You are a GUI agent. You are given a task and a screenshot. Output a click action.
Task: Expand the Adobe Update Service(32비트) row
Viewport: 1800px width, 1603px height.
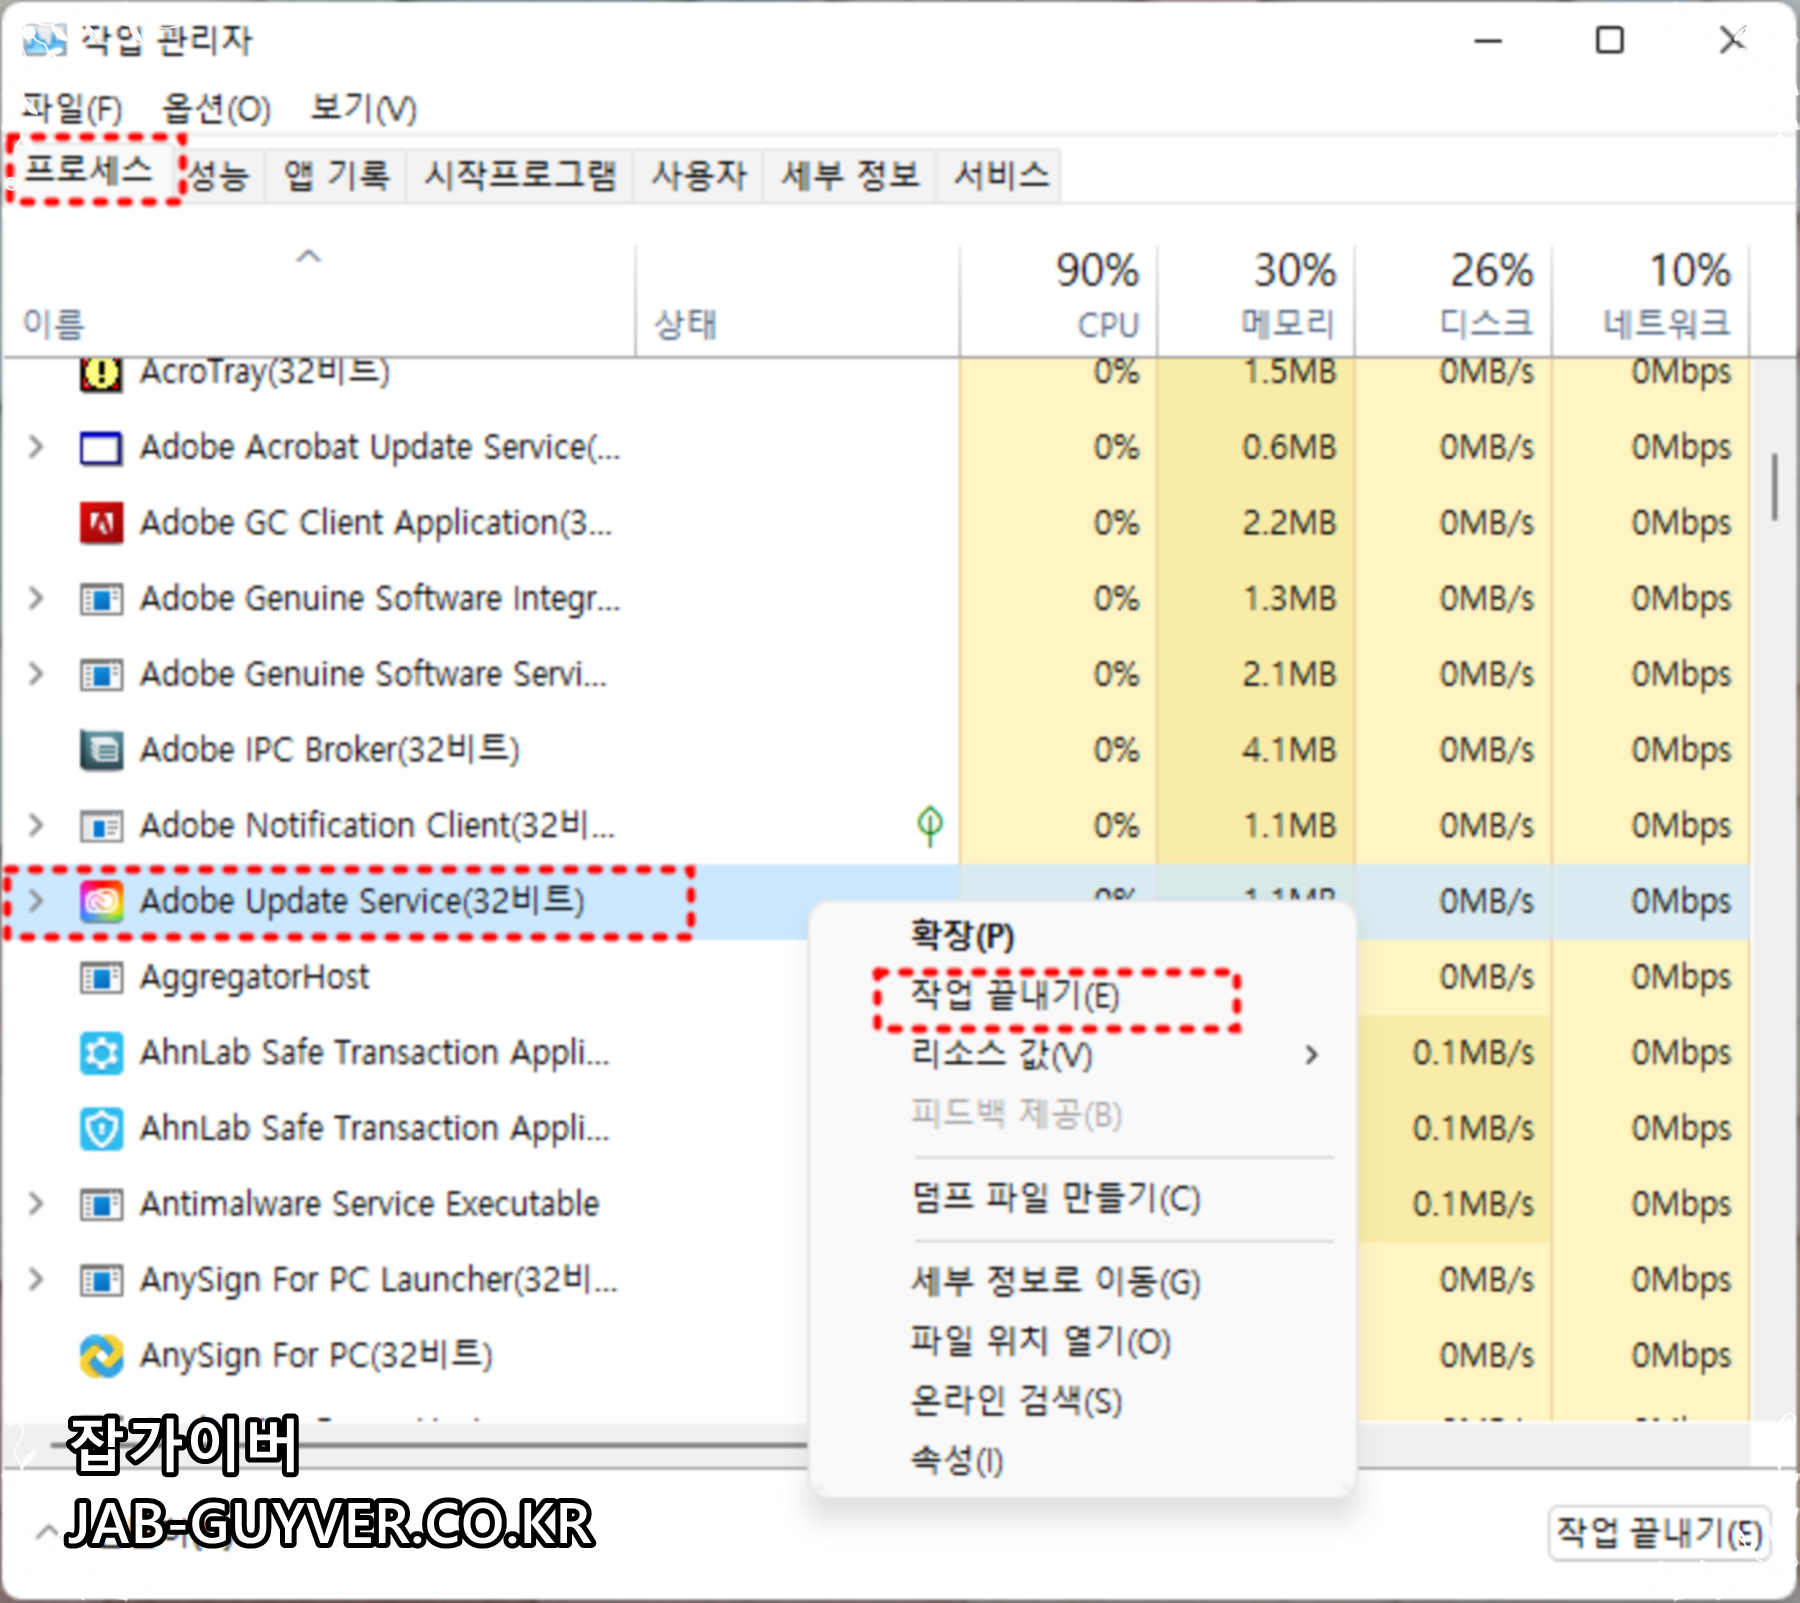36,901
